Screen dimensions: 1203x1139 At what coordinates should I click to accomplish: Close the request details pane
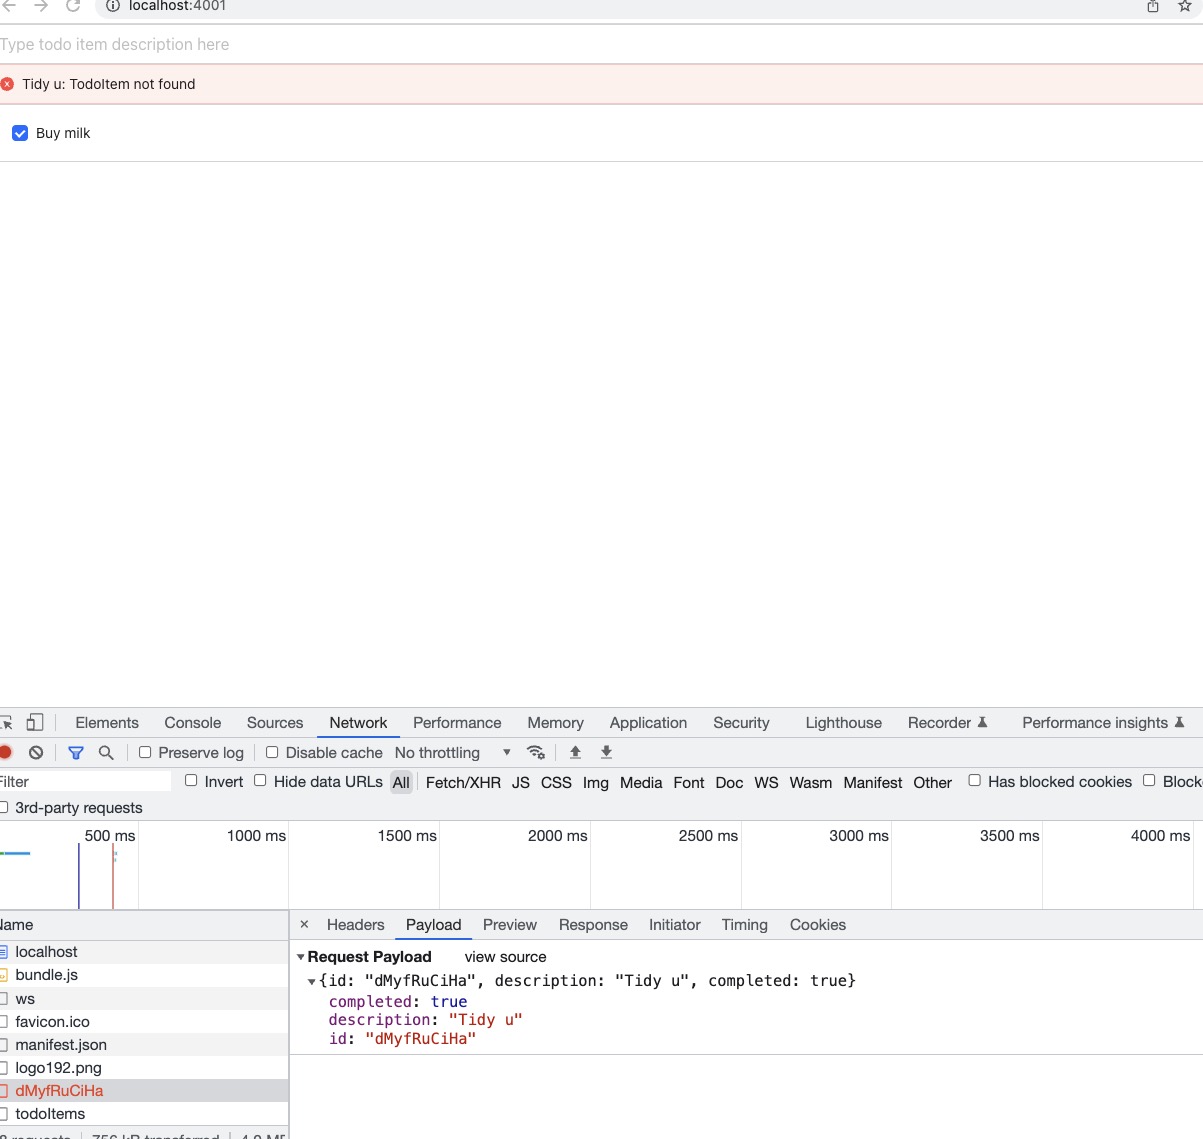304,924
